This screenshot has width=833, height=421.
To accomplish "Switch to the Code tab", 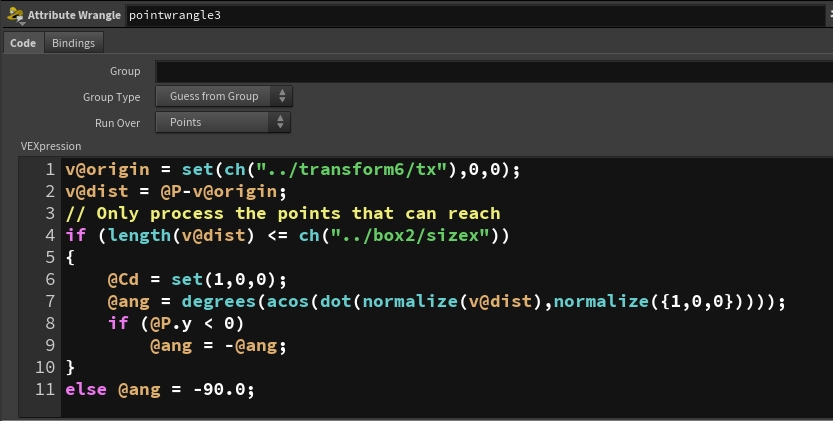I will (22, 43).
